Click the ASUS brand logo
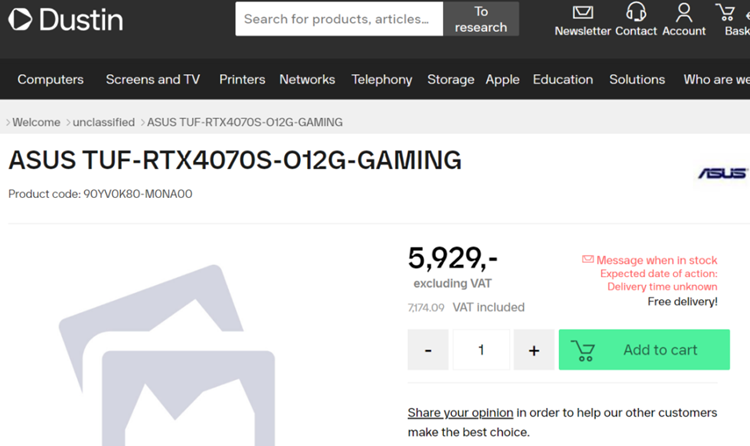Screen dimensions: 750x446 tap(723, 173)
